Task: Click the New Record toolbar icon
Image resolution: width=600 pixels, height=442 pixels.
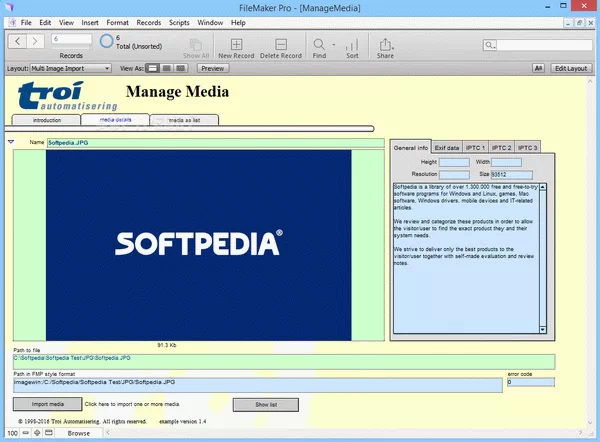Action: click(x=235, y=45)
